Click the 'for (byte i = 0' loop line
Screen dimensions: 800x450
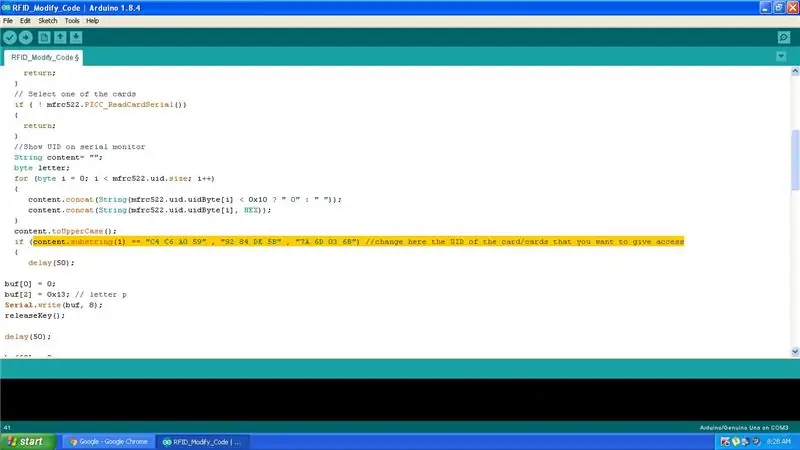[114, 179]
